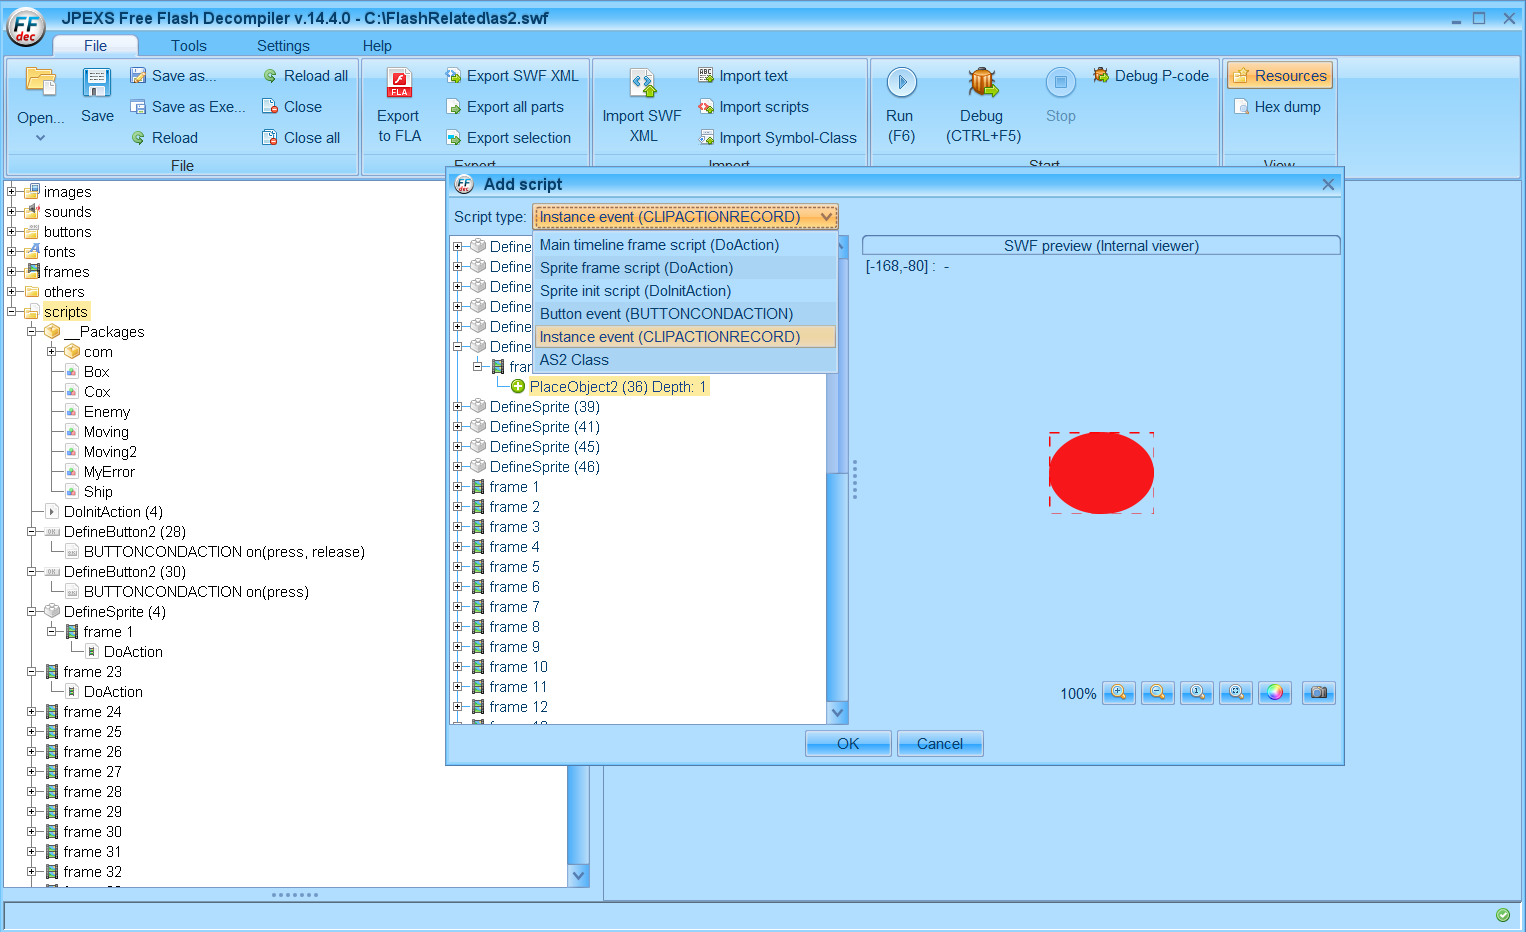Open the dropdown arrow under Open...
Image resolution: width=1526 pixels, height=932 pixels.
click(x=40, y=138)
